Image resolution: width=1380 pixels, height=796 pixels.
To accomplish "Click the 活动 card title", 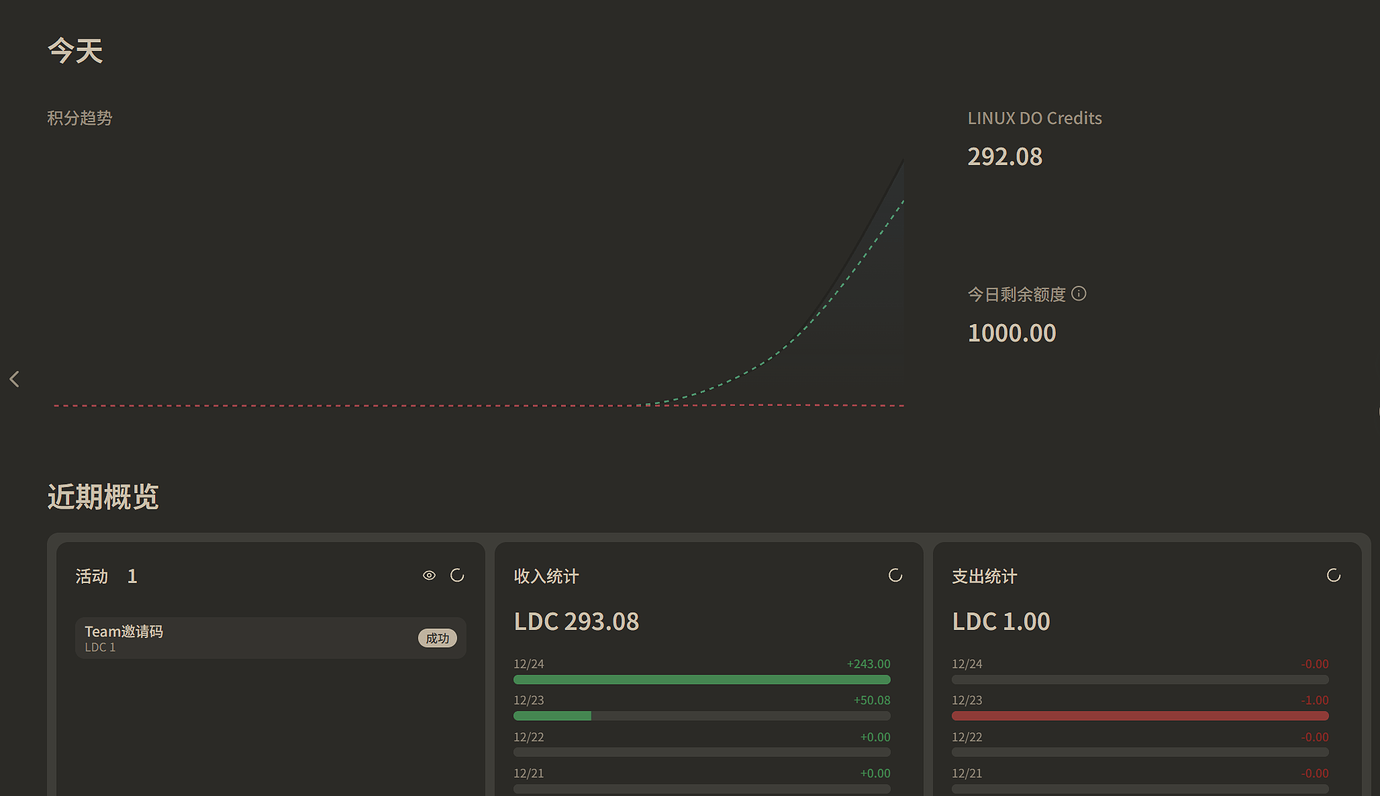I will 91,576.
